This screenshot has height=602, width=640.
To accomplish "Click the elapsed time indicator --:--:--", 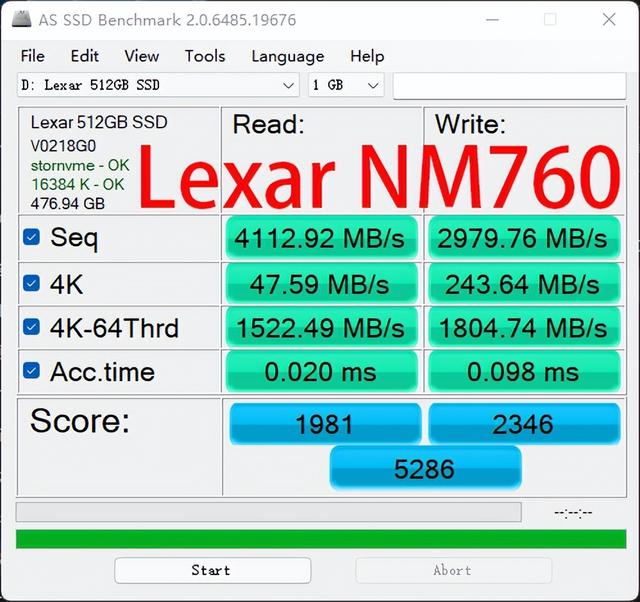I will [x=573, y=513].
